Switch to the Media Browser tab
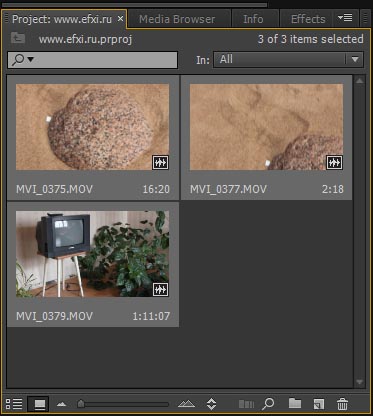This screenshot has width=373, height=416. 177,19
